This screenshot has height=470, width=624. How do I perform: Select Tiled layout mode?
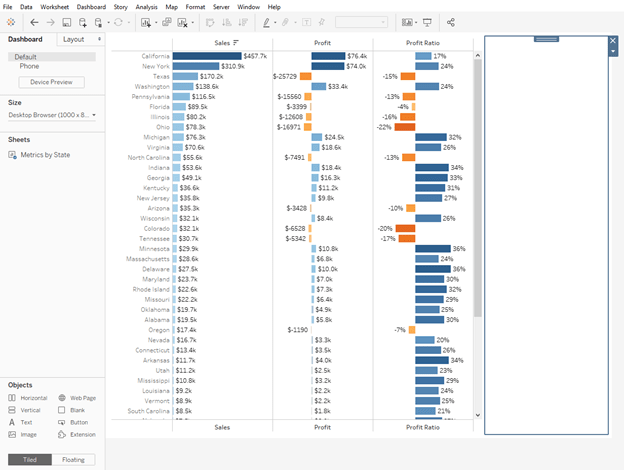click(x=29, y=460)
